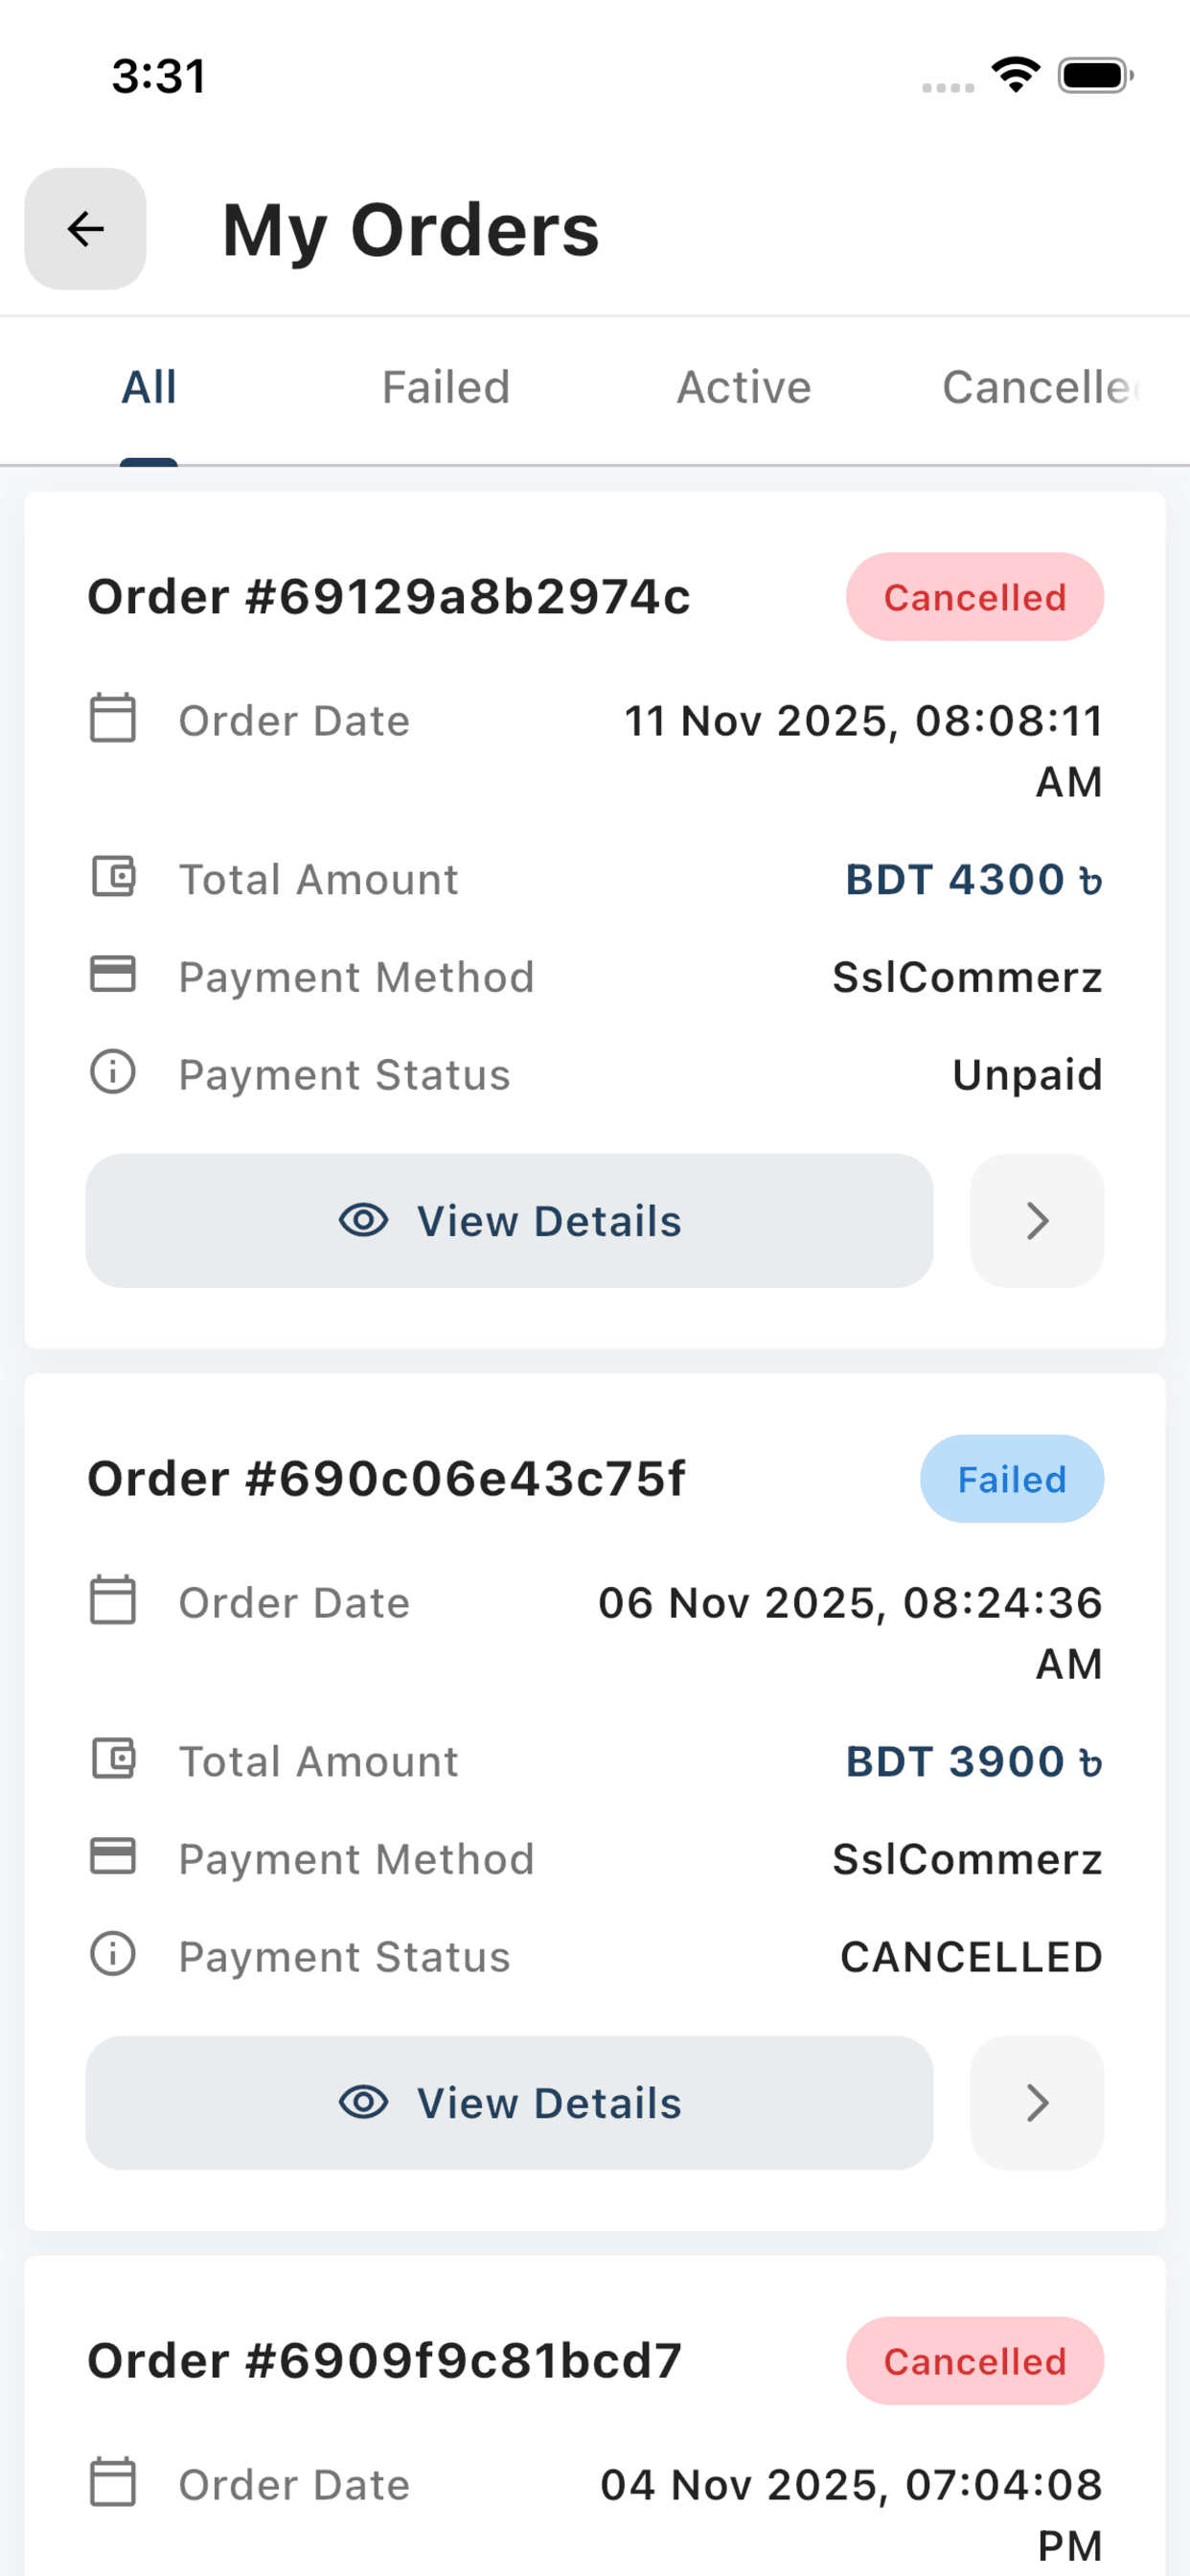Switch to the Failed tab
Screen dimensions: 1190x2576
pyautogui.click(x=446, y=388)
